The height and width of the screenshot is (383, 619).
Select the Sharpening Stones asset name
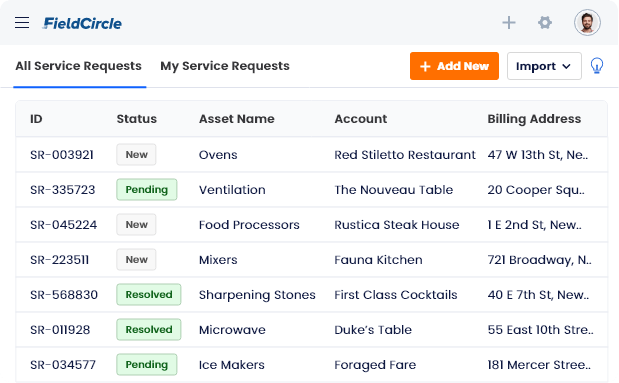(257, 295)
